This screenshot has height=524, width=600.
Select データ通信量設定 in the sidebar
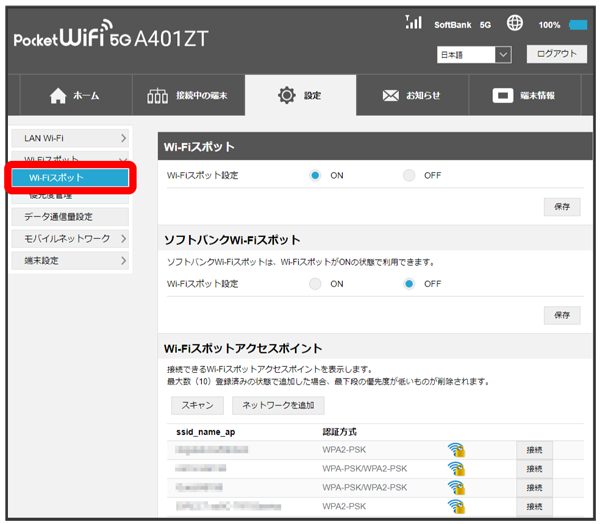[75, 216]
